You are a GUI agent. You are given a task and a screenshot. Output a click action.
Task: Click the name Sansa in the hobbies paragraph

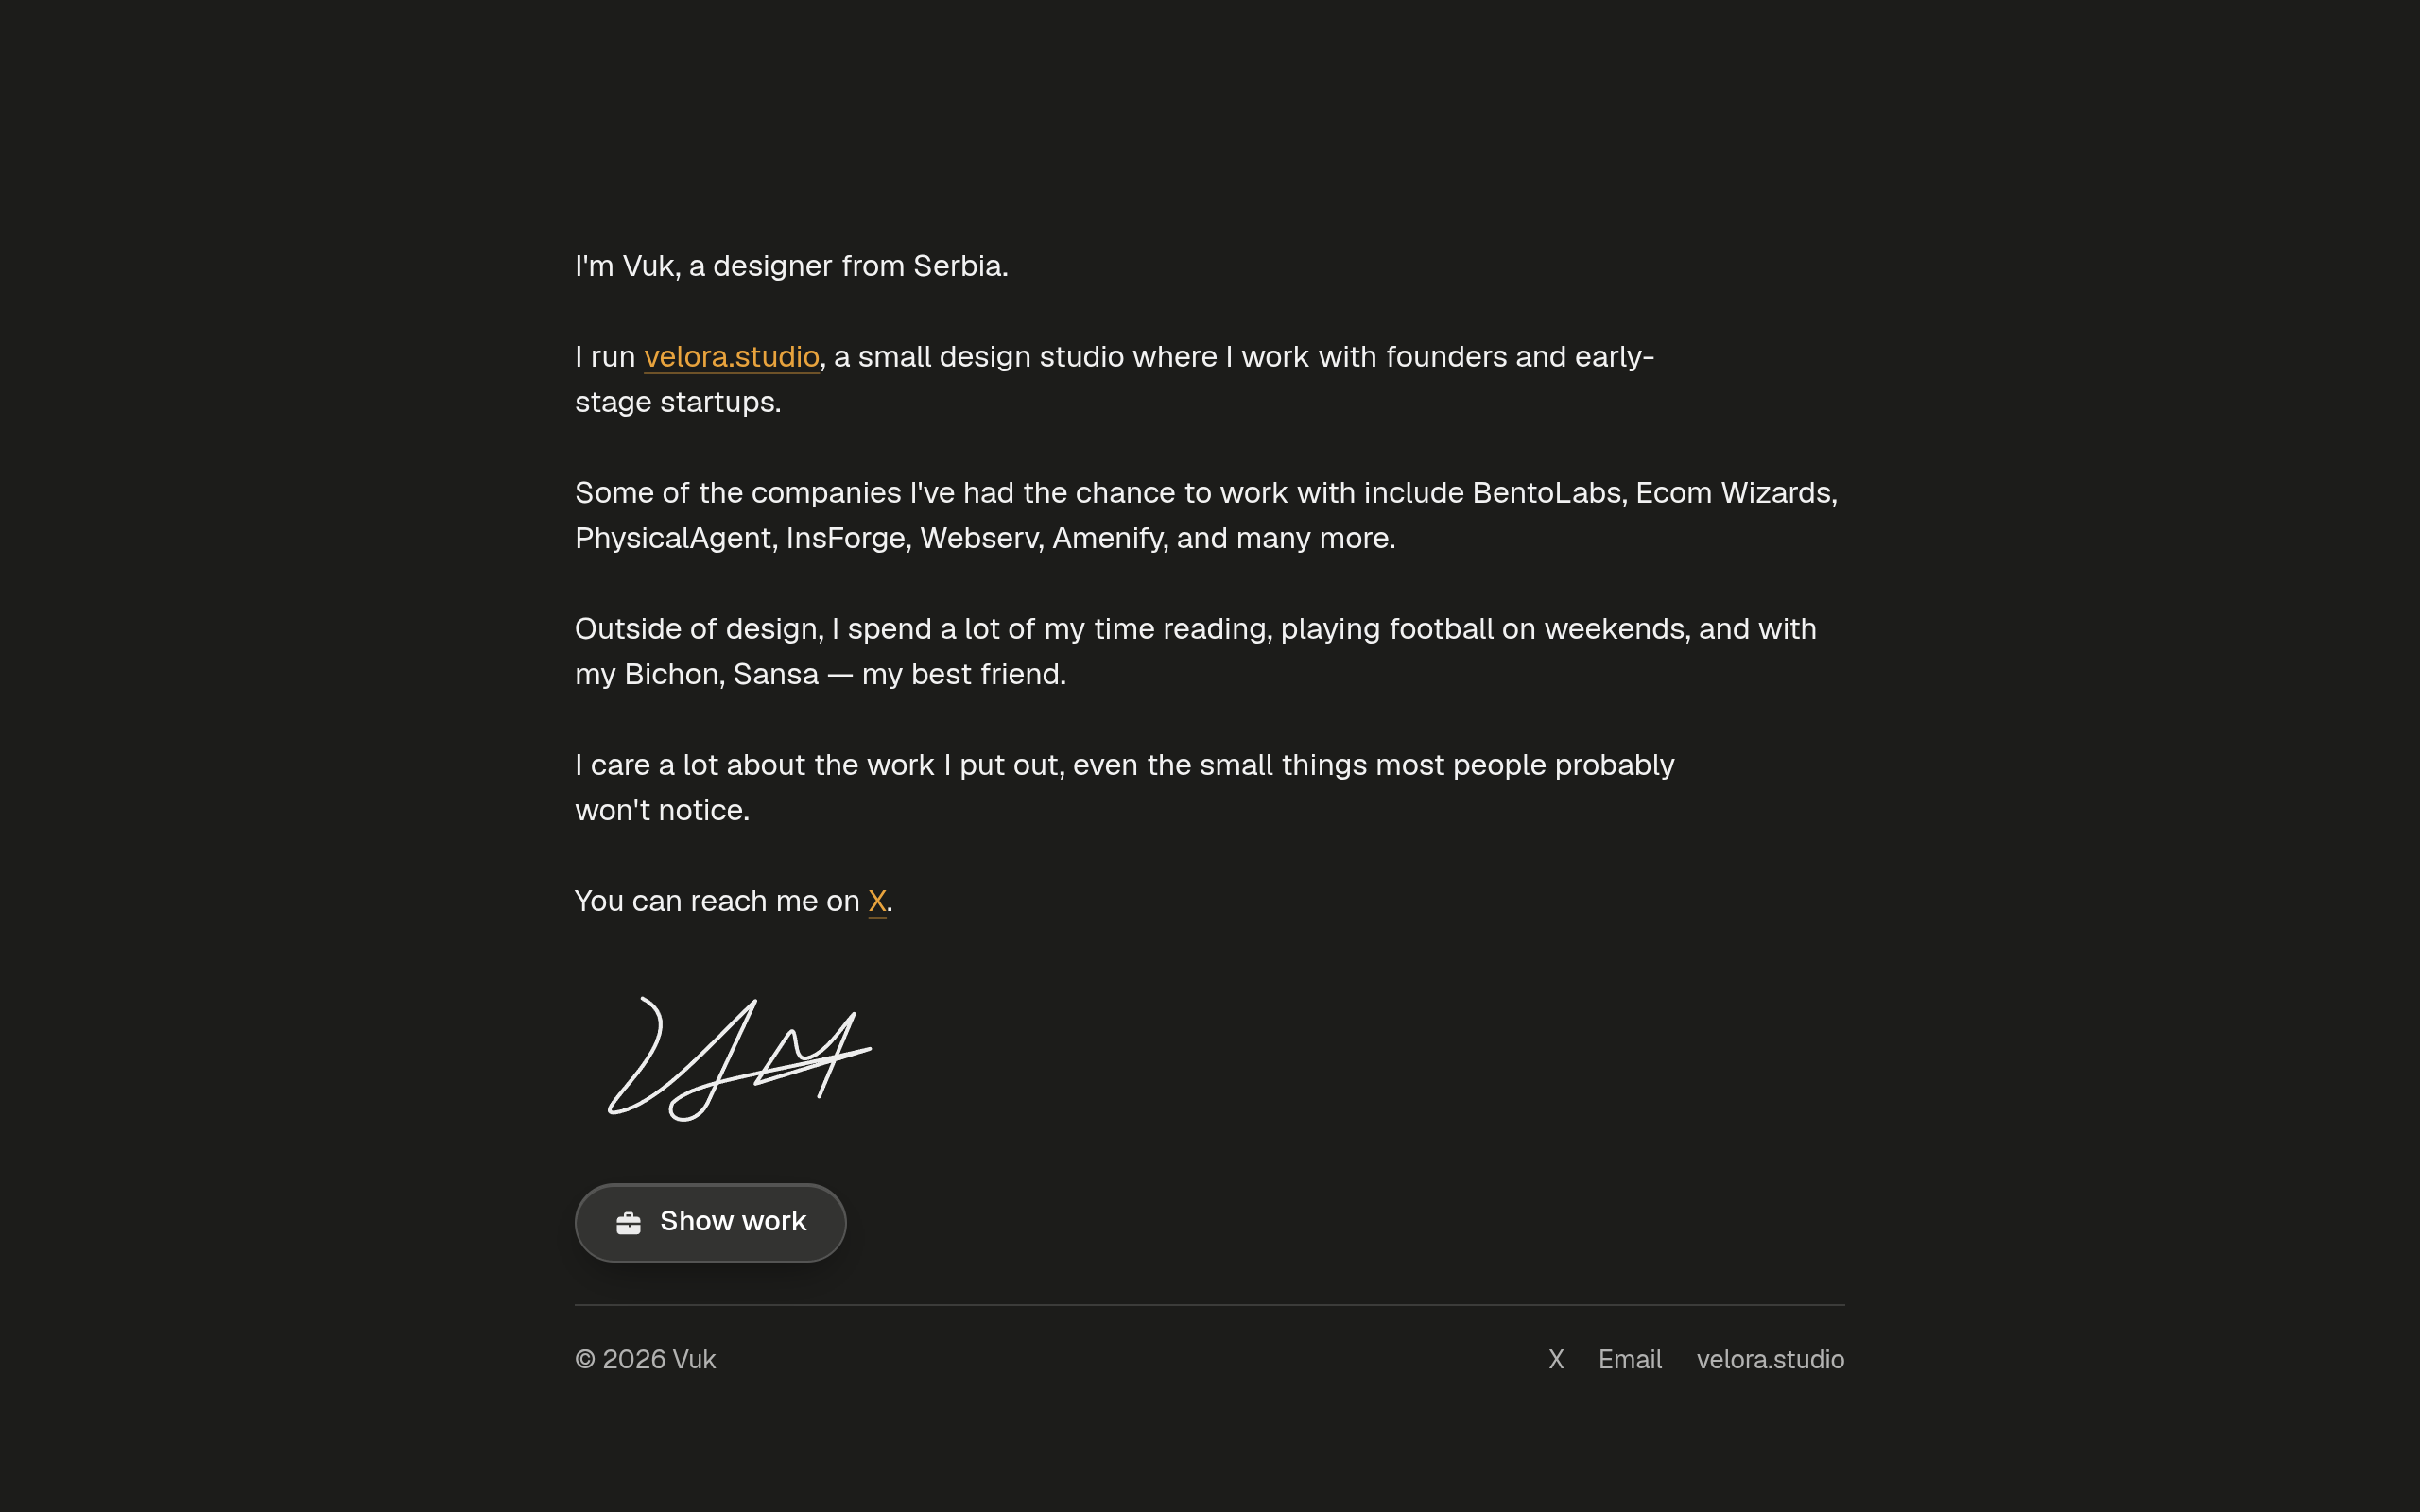pyautogui.click(x=776, y=675)
